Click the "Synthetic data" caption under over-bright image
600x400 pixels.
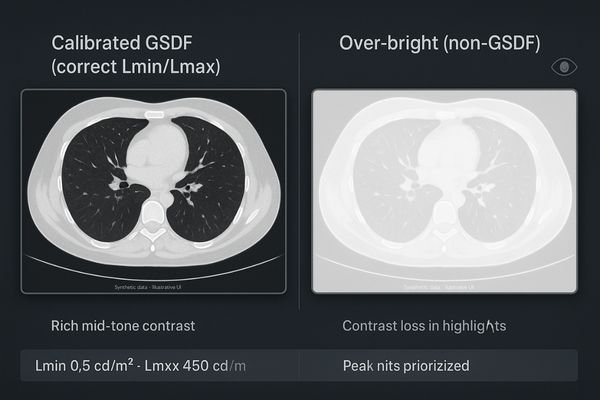pyautogui.click(x=444, y=286)
